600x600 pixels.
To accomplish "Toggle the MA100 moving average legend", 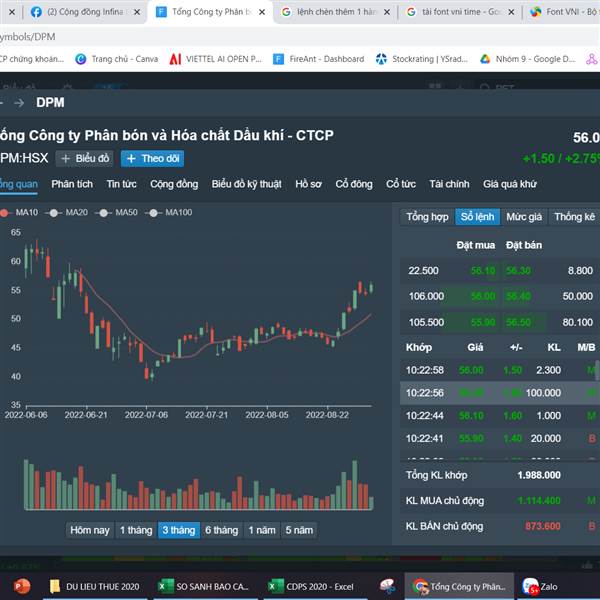I will coord(169,212).
